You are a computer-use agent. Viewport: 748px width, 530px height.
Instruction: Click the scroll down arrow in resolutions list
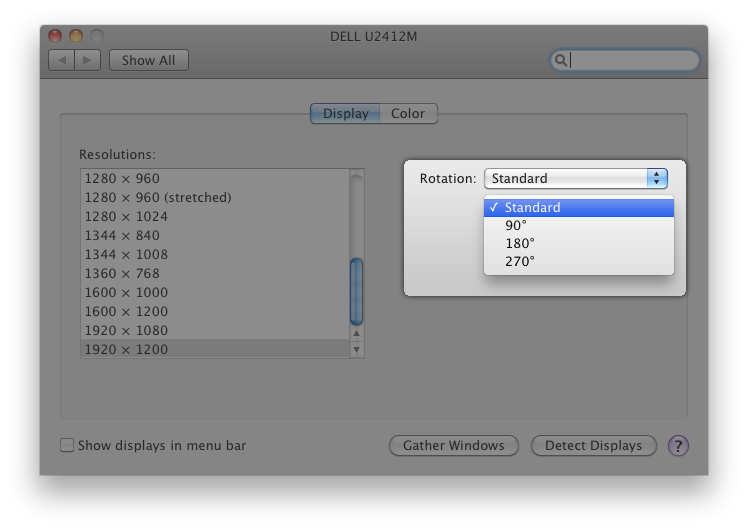356,350
